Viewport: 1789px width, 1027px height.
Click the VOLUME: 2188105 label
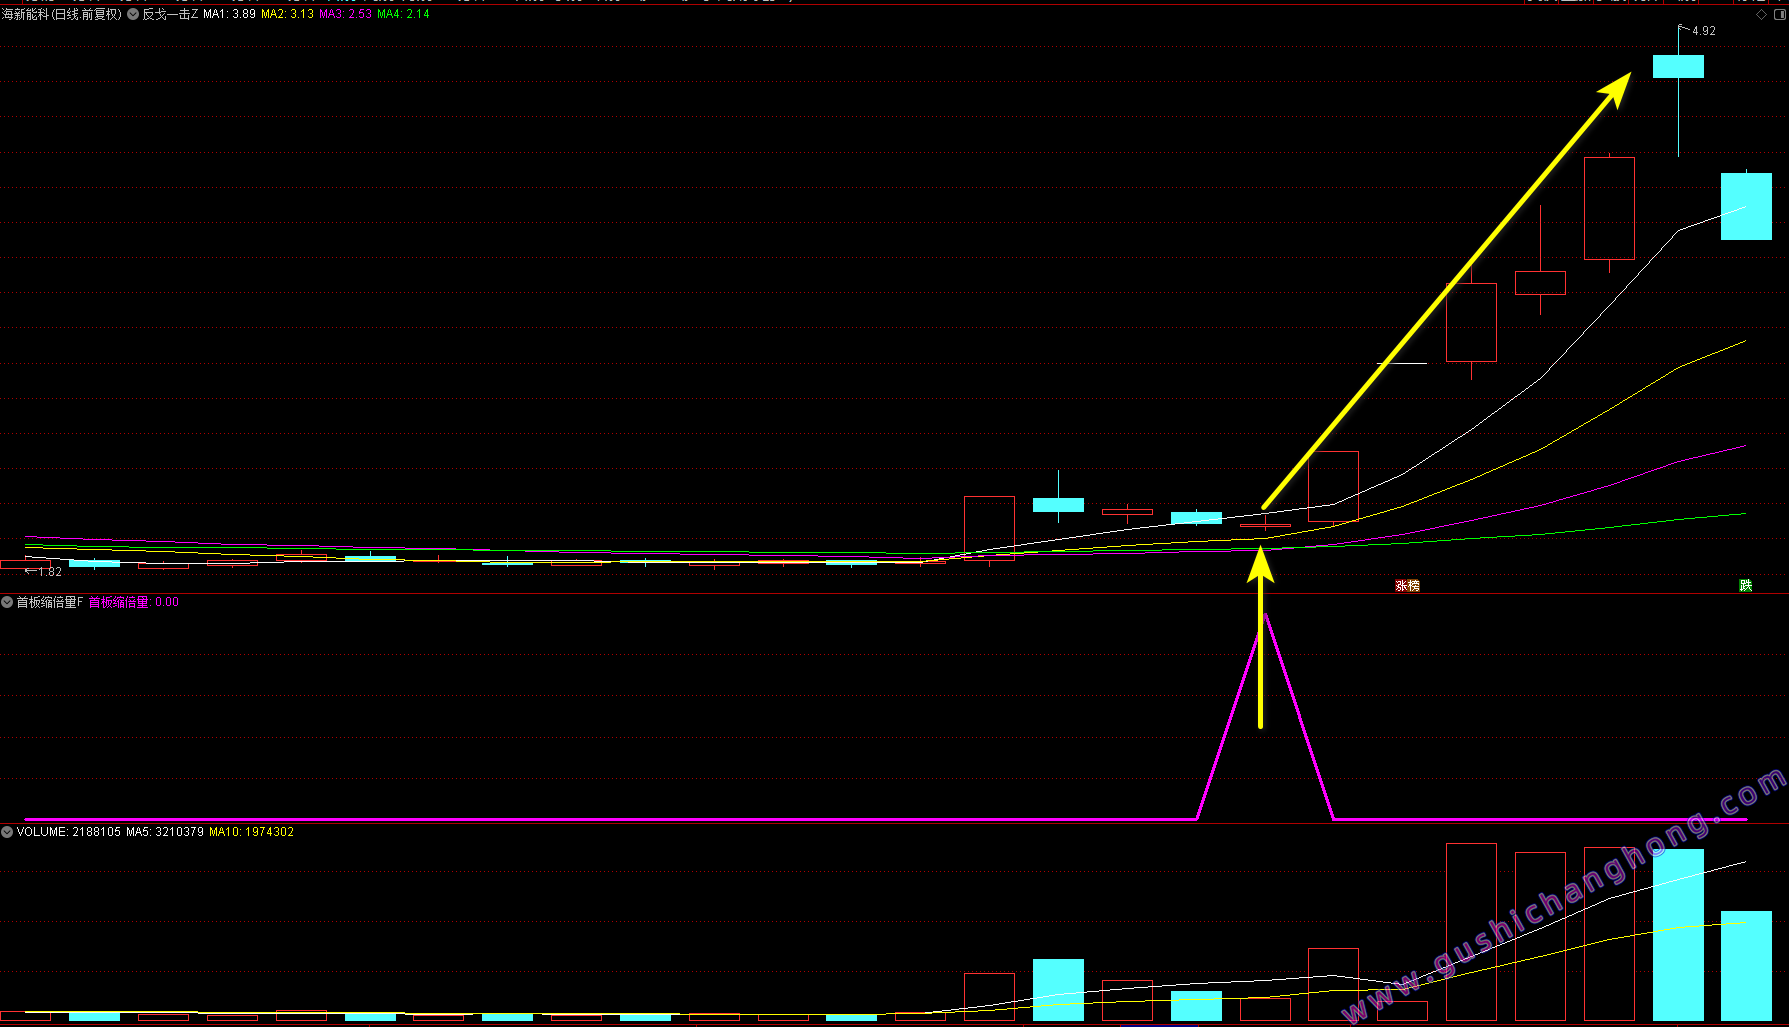(69, 832)
